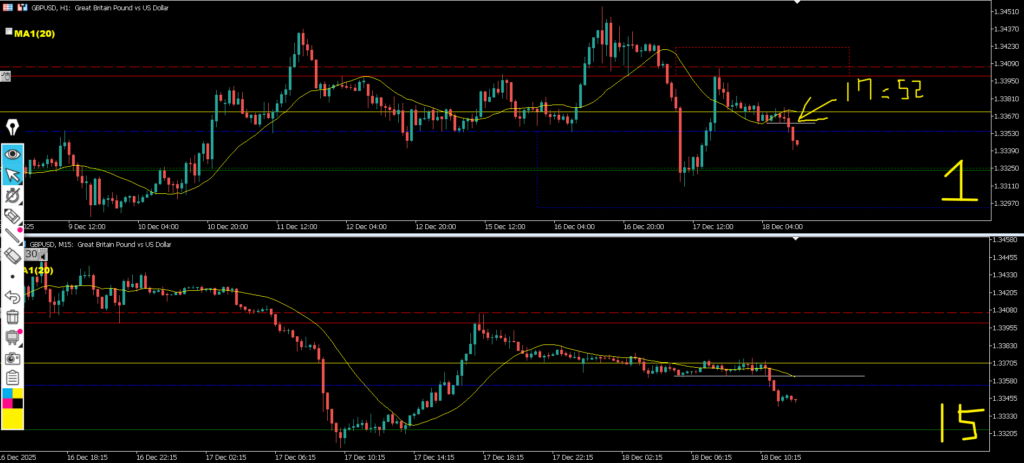Toggle the MA1(20) indicator checkbox
The height and width of the screenshot is (463, 1024).
(8, 32)
